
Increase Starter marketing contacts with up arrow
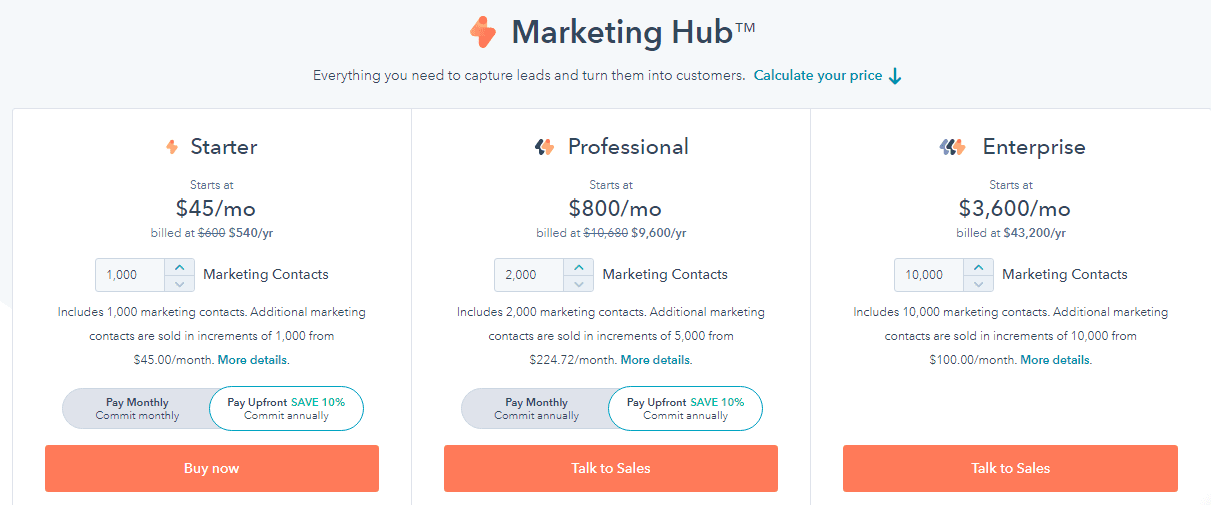[180, 267]
